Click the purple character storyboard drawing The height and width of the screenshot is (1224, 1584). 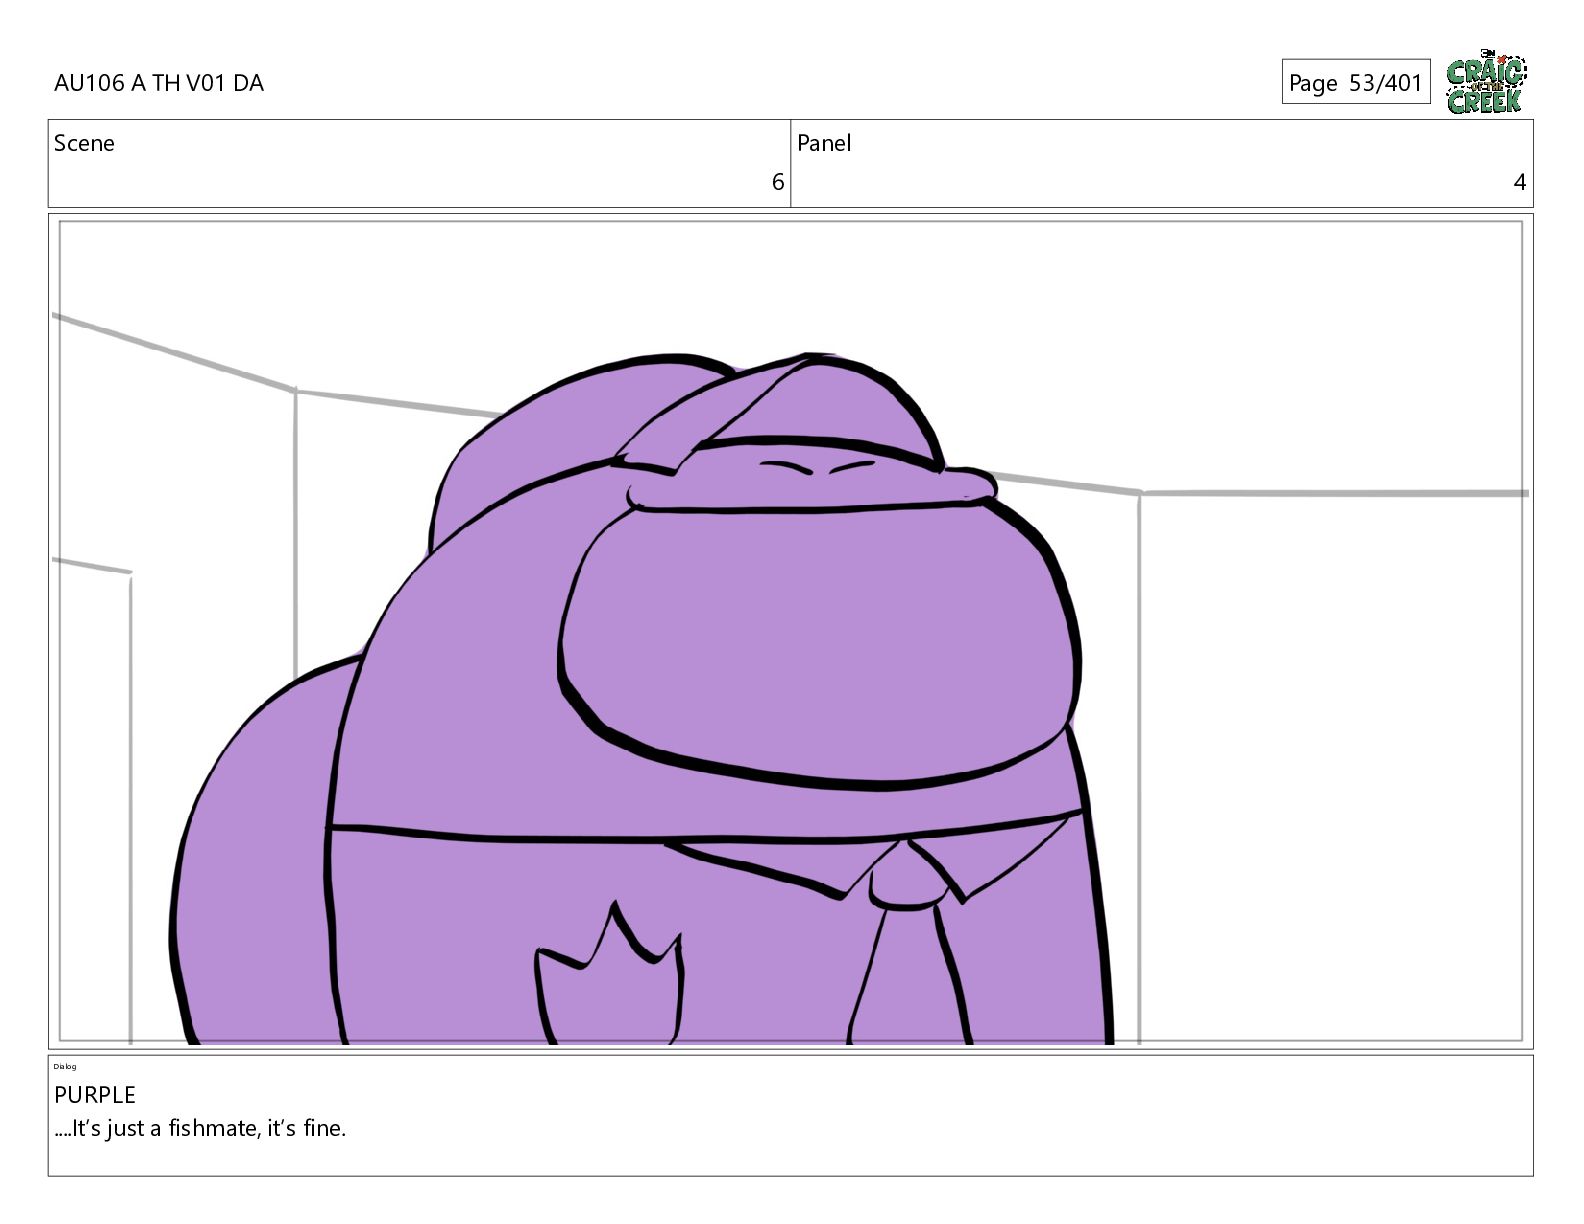click(642, 700)
